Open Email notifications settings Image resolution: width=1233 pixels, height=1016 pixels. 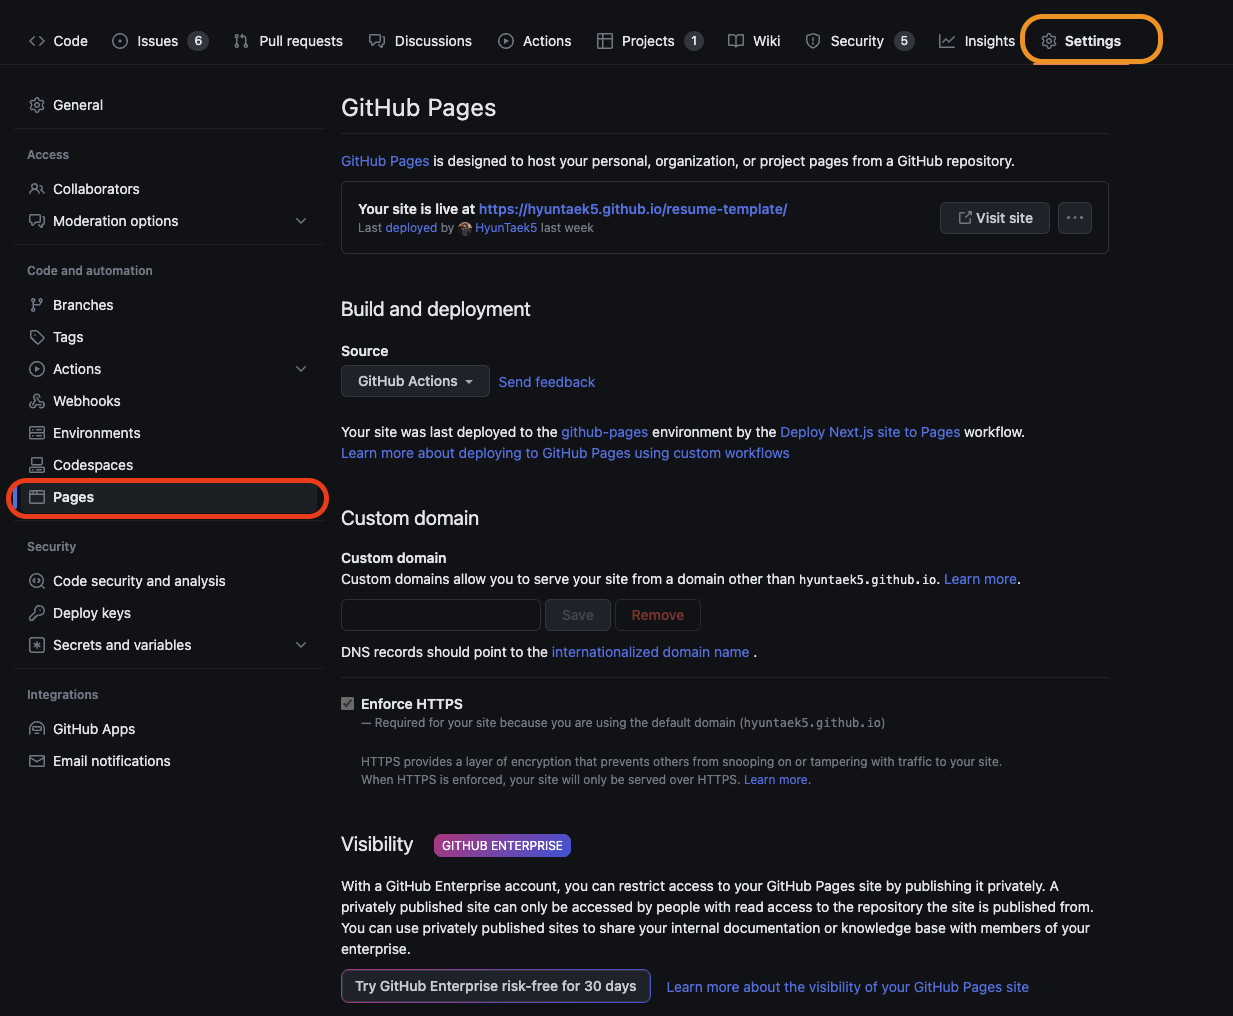pos(169,761)
